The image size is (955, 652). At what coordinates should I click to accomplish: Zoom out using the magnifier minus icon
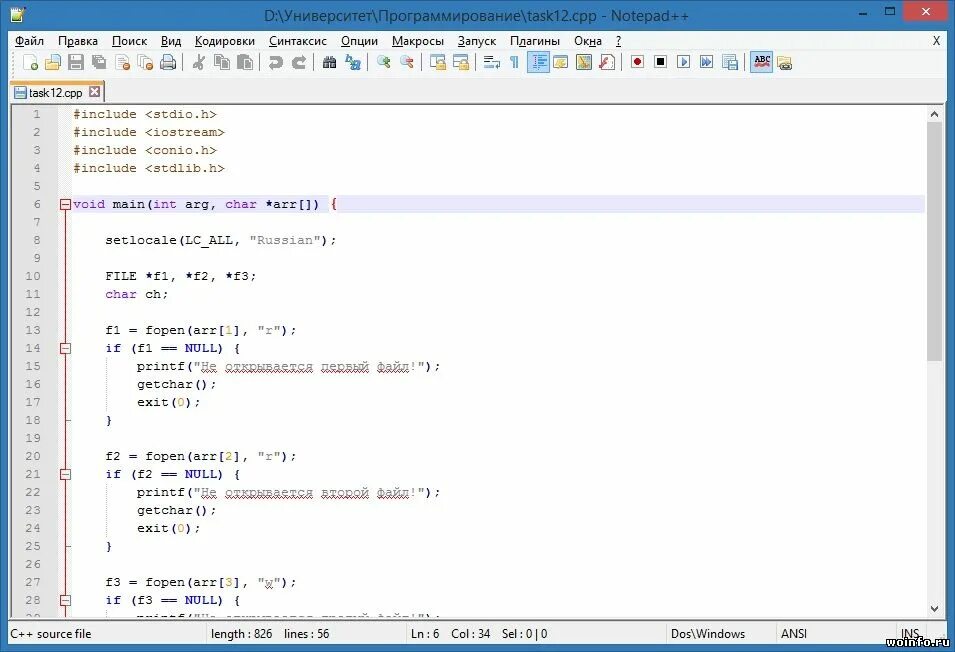point(406,62)
